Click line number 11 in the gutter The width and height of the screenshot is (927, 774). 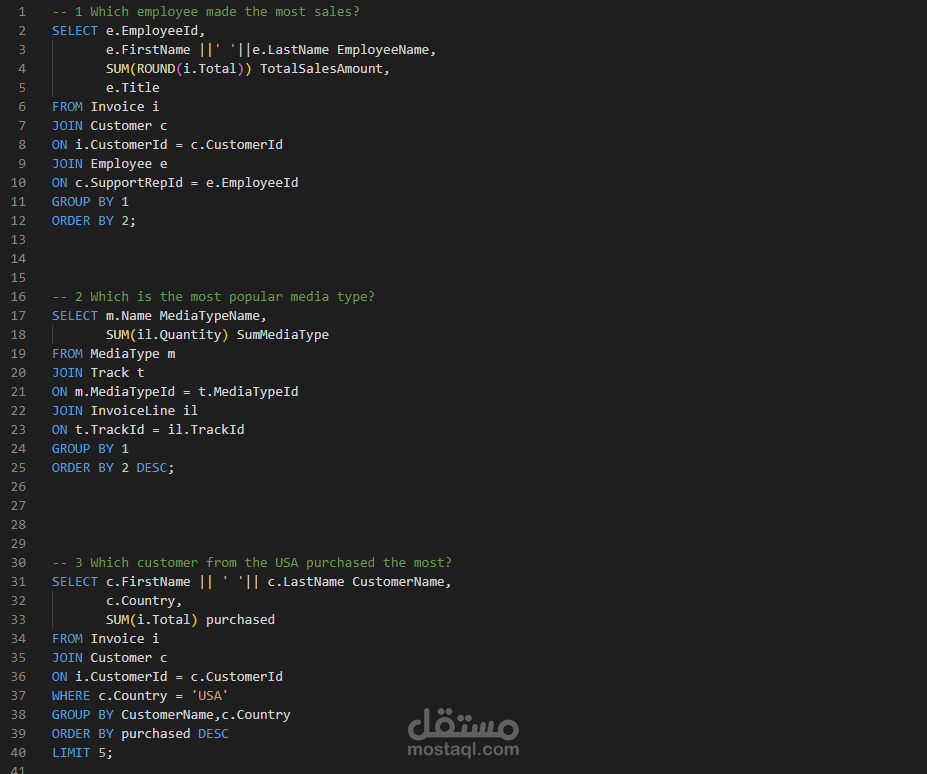[x=18, y=202]
